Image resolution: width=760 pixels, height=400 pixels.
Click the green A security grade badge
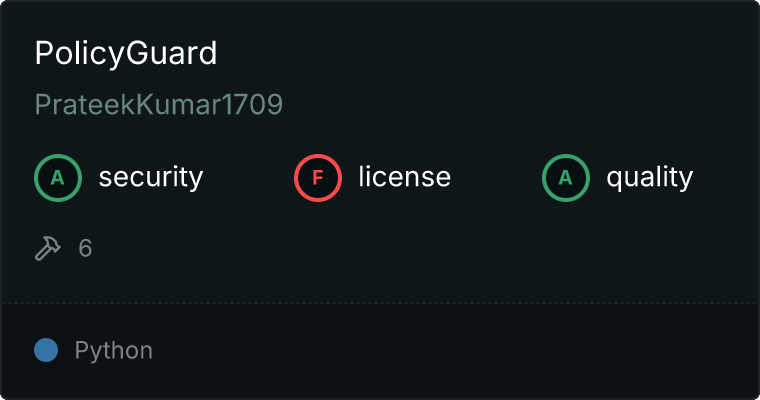tap(58, 178)
